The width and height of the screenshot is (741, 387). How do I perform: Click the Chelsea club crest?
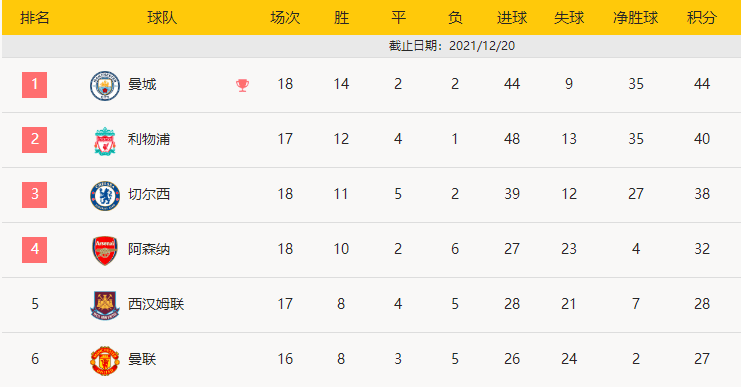tap(105, 196)
